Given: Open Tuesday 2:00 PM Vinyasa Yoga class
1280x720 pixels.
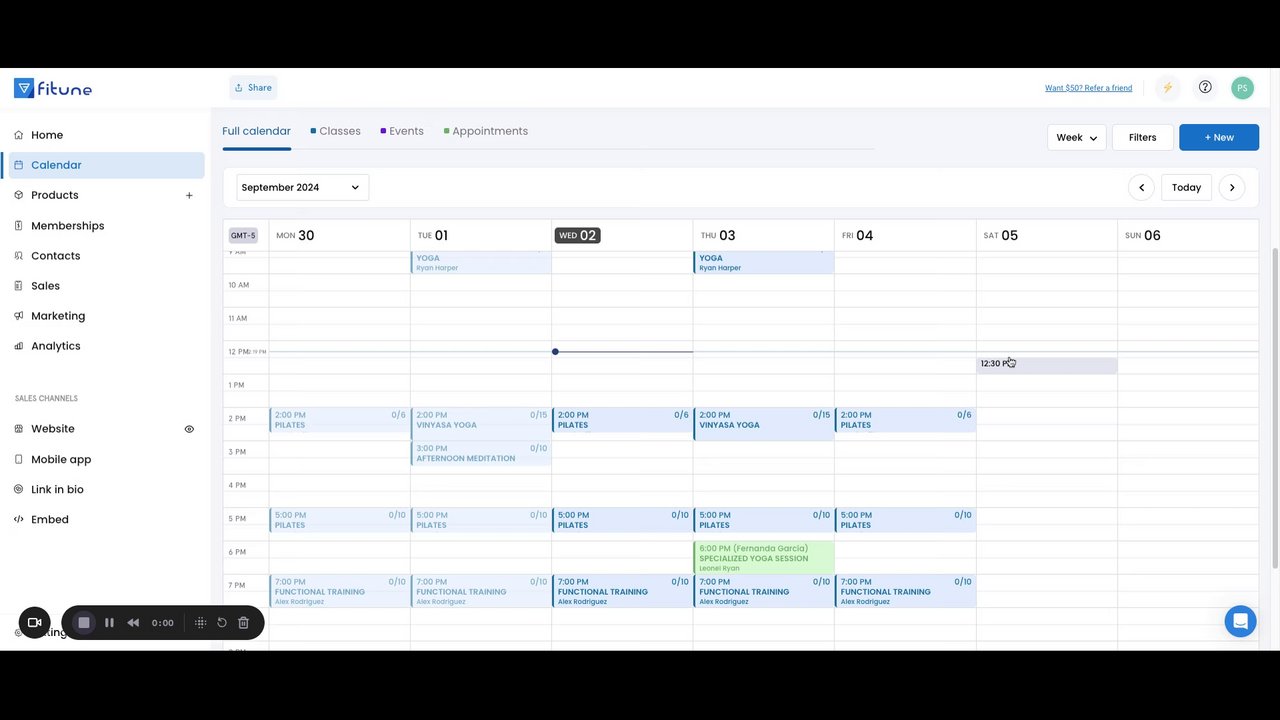Looking at the screenshot, I should click(481, 423).
